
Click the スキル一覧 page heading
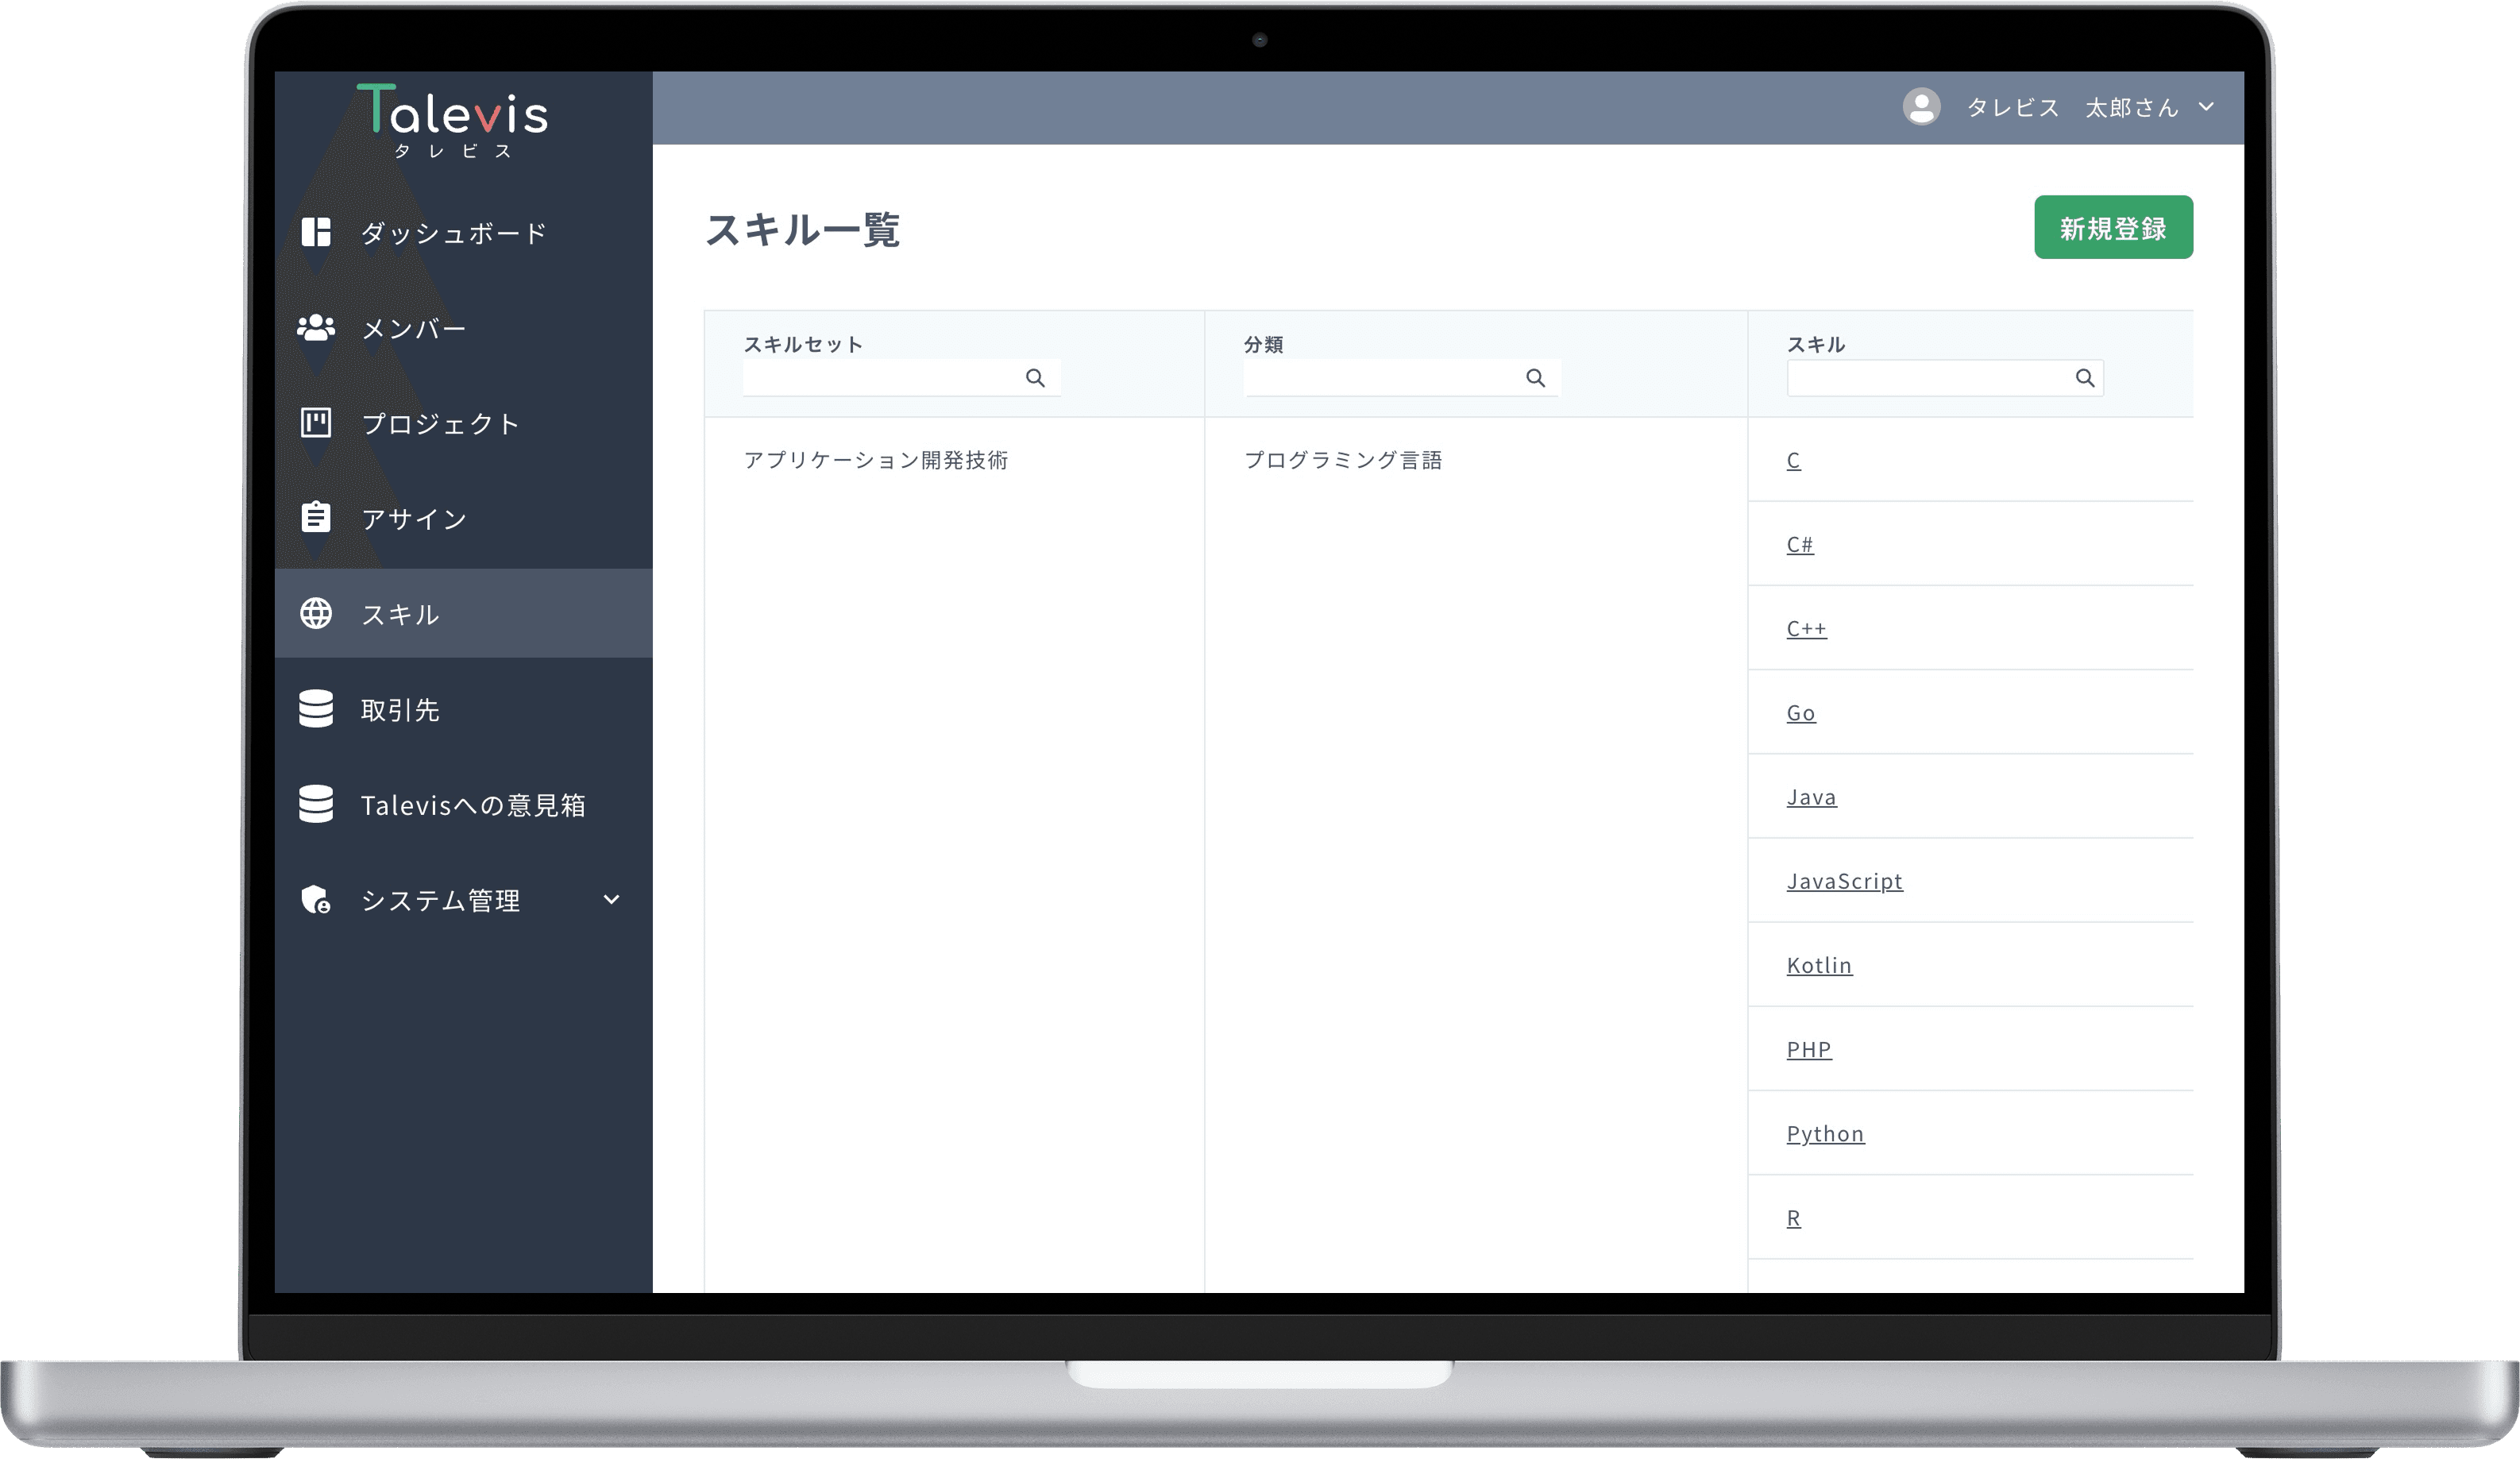802,229
